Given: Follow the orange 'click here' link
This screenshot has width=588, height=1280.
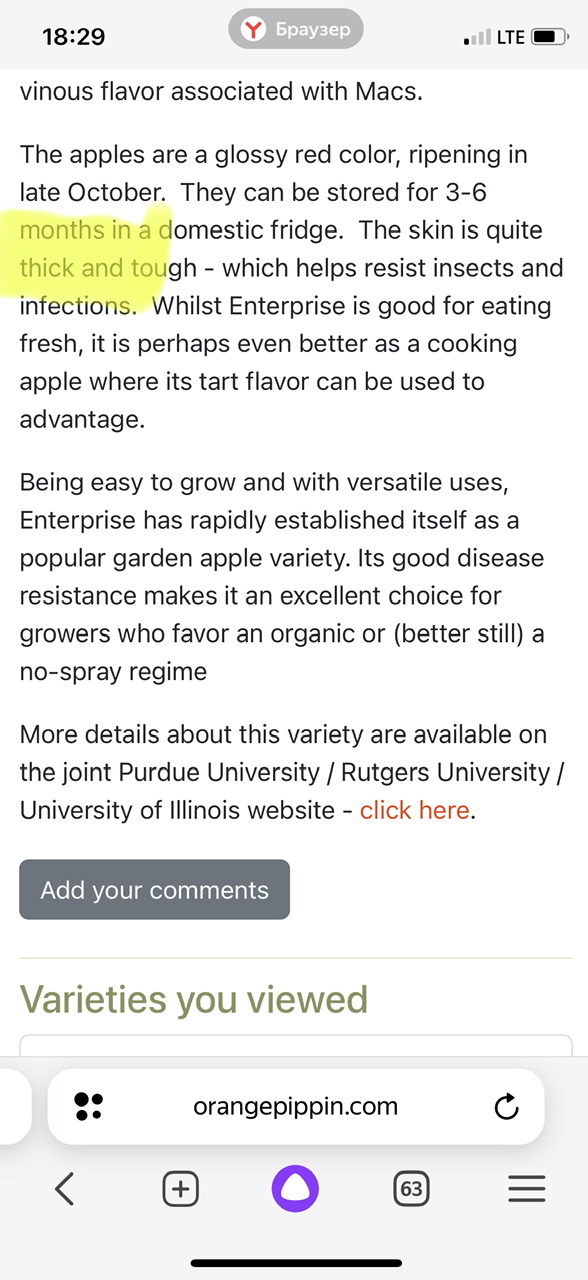Looking at the screenshot, I should (414, 810).
